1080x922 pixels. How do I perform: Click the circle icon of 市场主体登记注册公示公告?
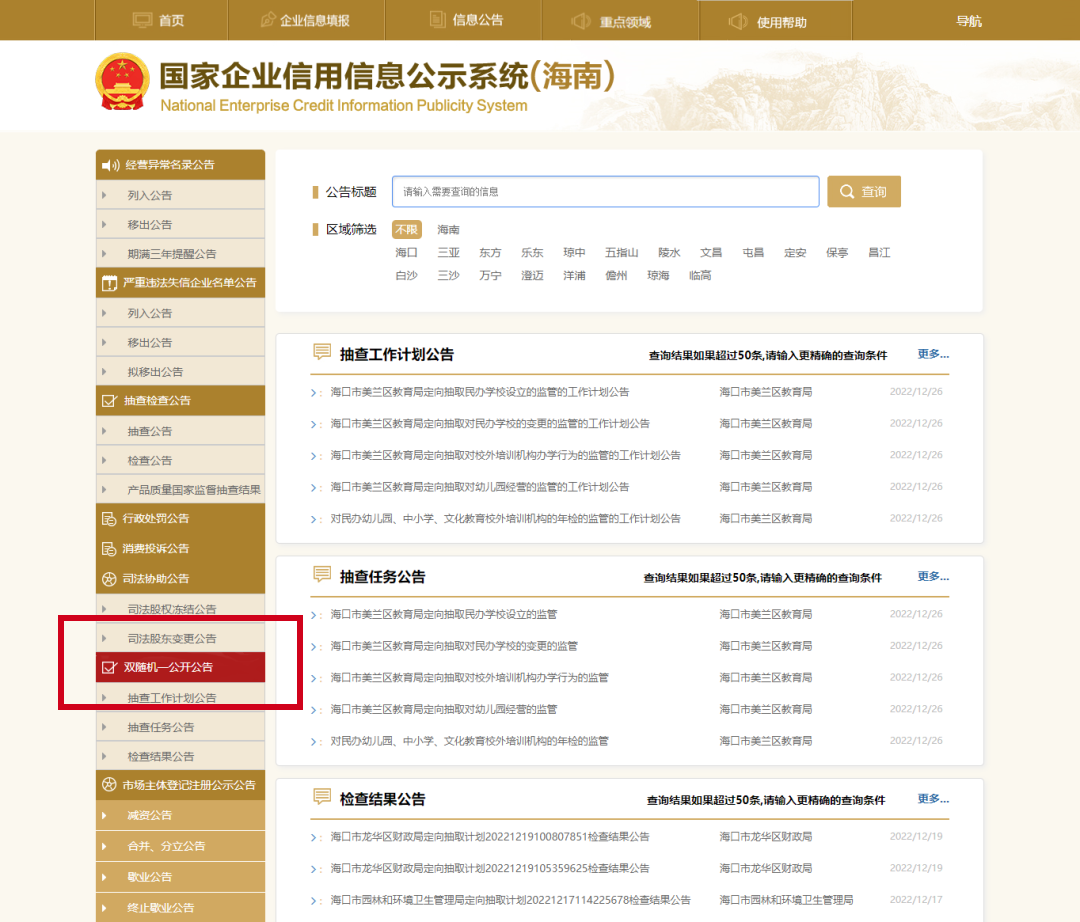point(109,784)
